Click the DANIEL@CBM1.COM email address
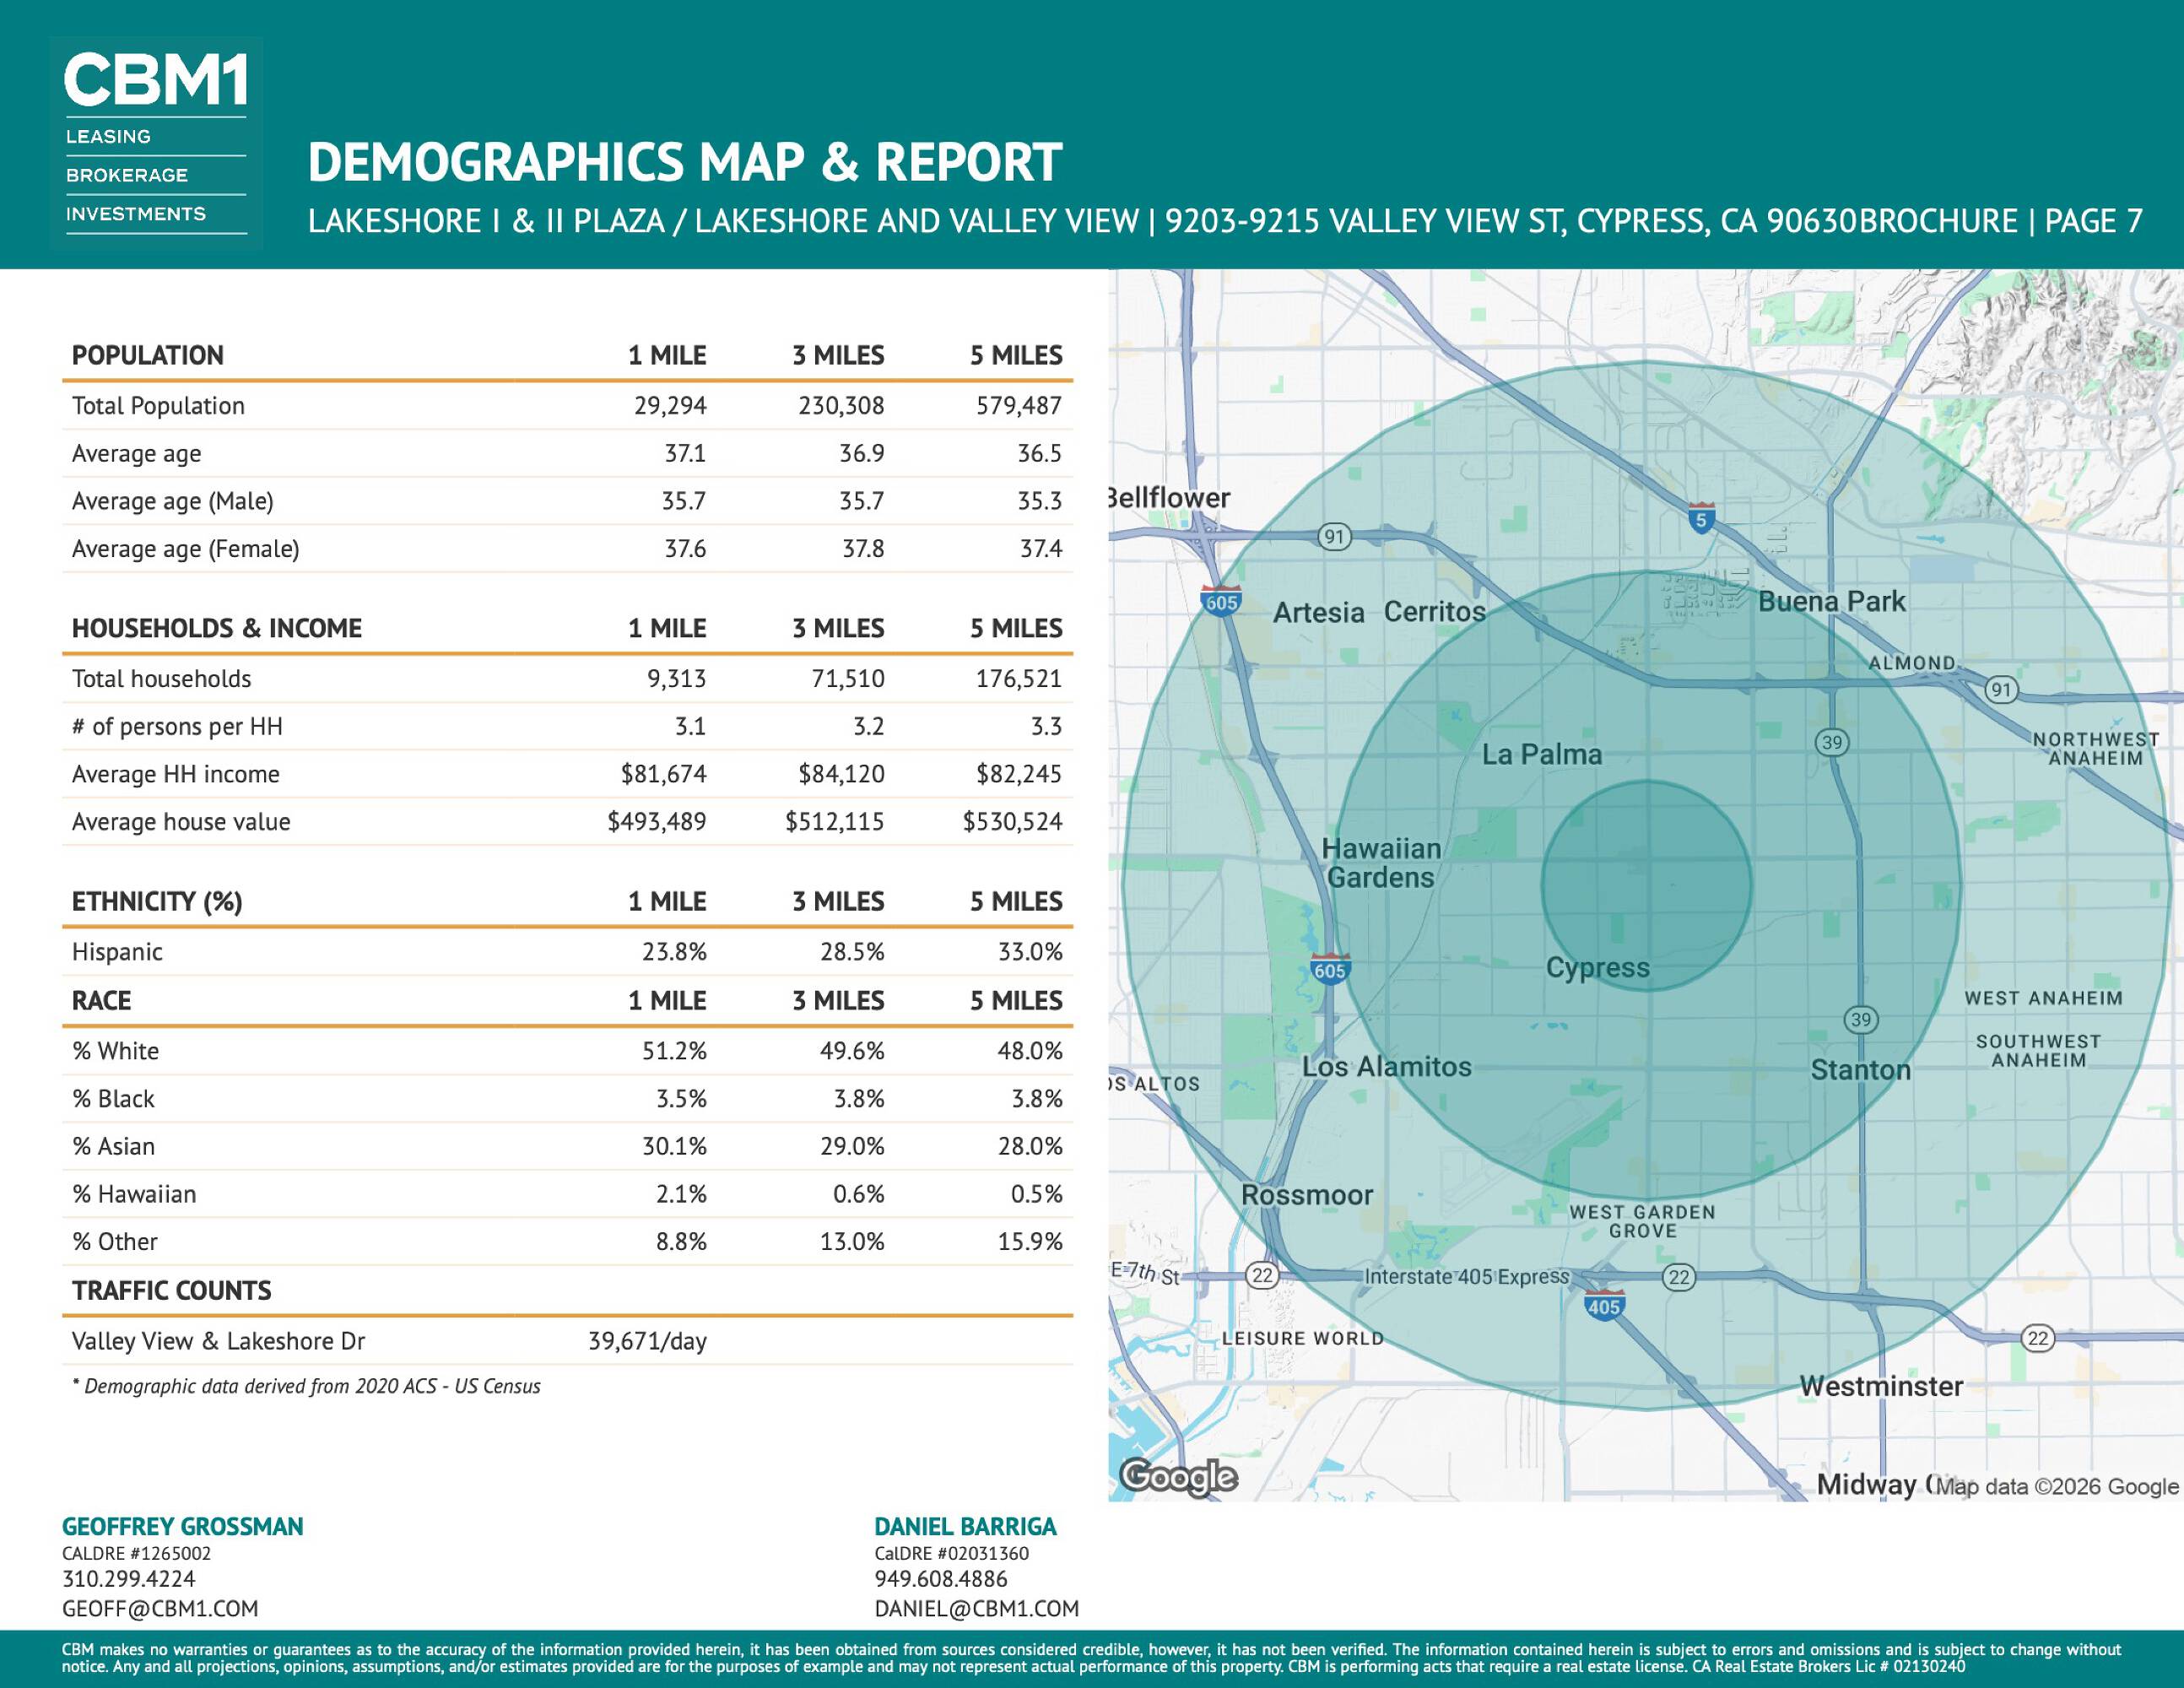The image size is (2184, 1688). 976,1608
